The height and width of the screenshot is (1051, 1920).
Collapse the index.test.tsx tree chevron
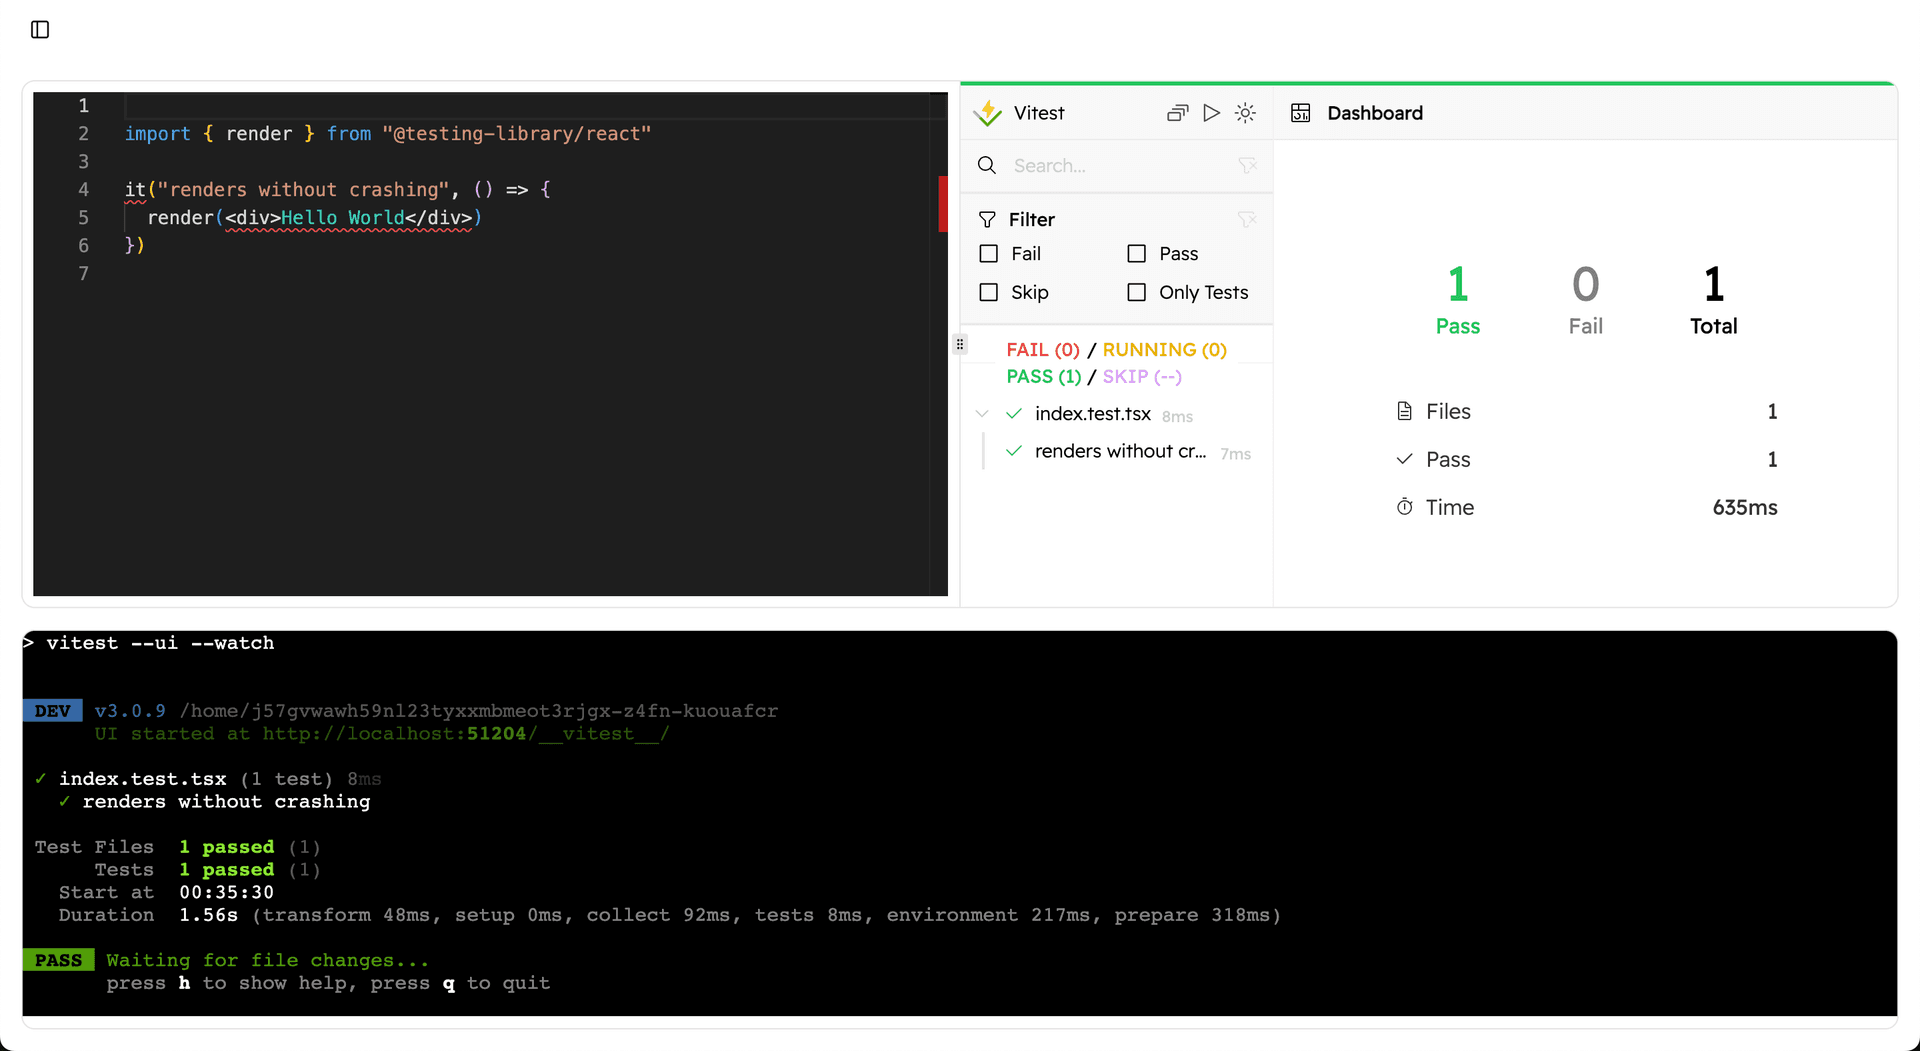(x=982, y=413)
